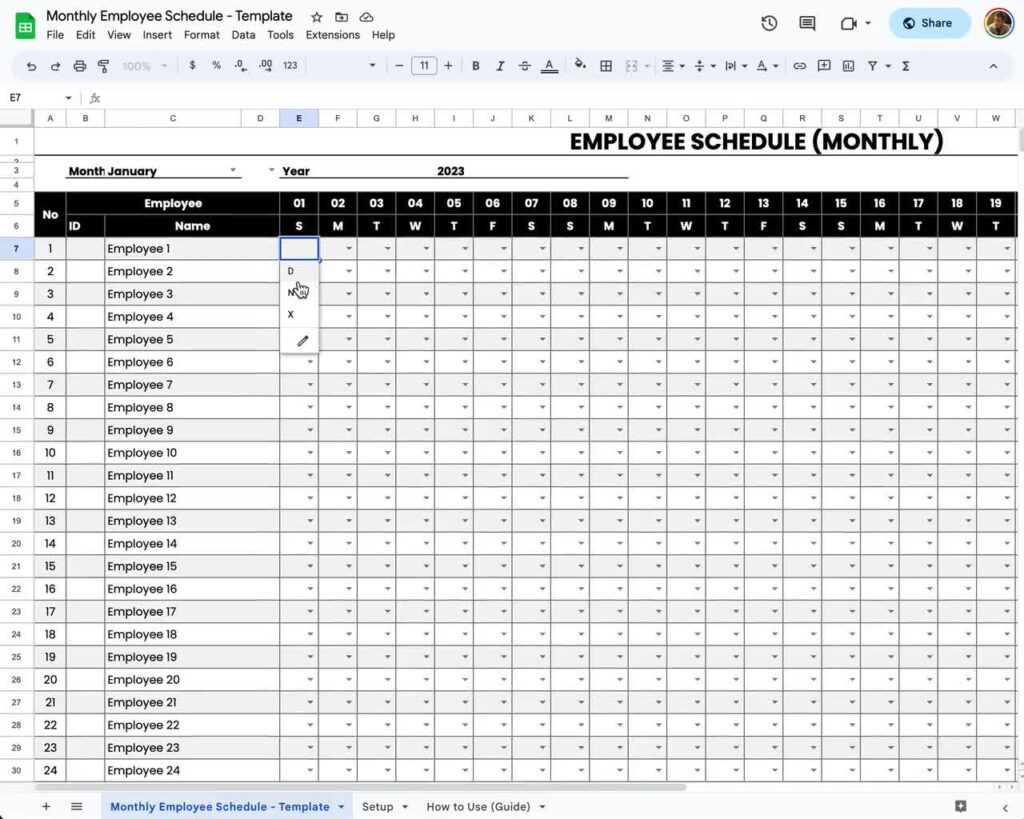The width and height of the screenshot is (1024, 819).
Task: Insert a link via the toolbar icon
Action: pyautogui.click(x=798, y=66)
